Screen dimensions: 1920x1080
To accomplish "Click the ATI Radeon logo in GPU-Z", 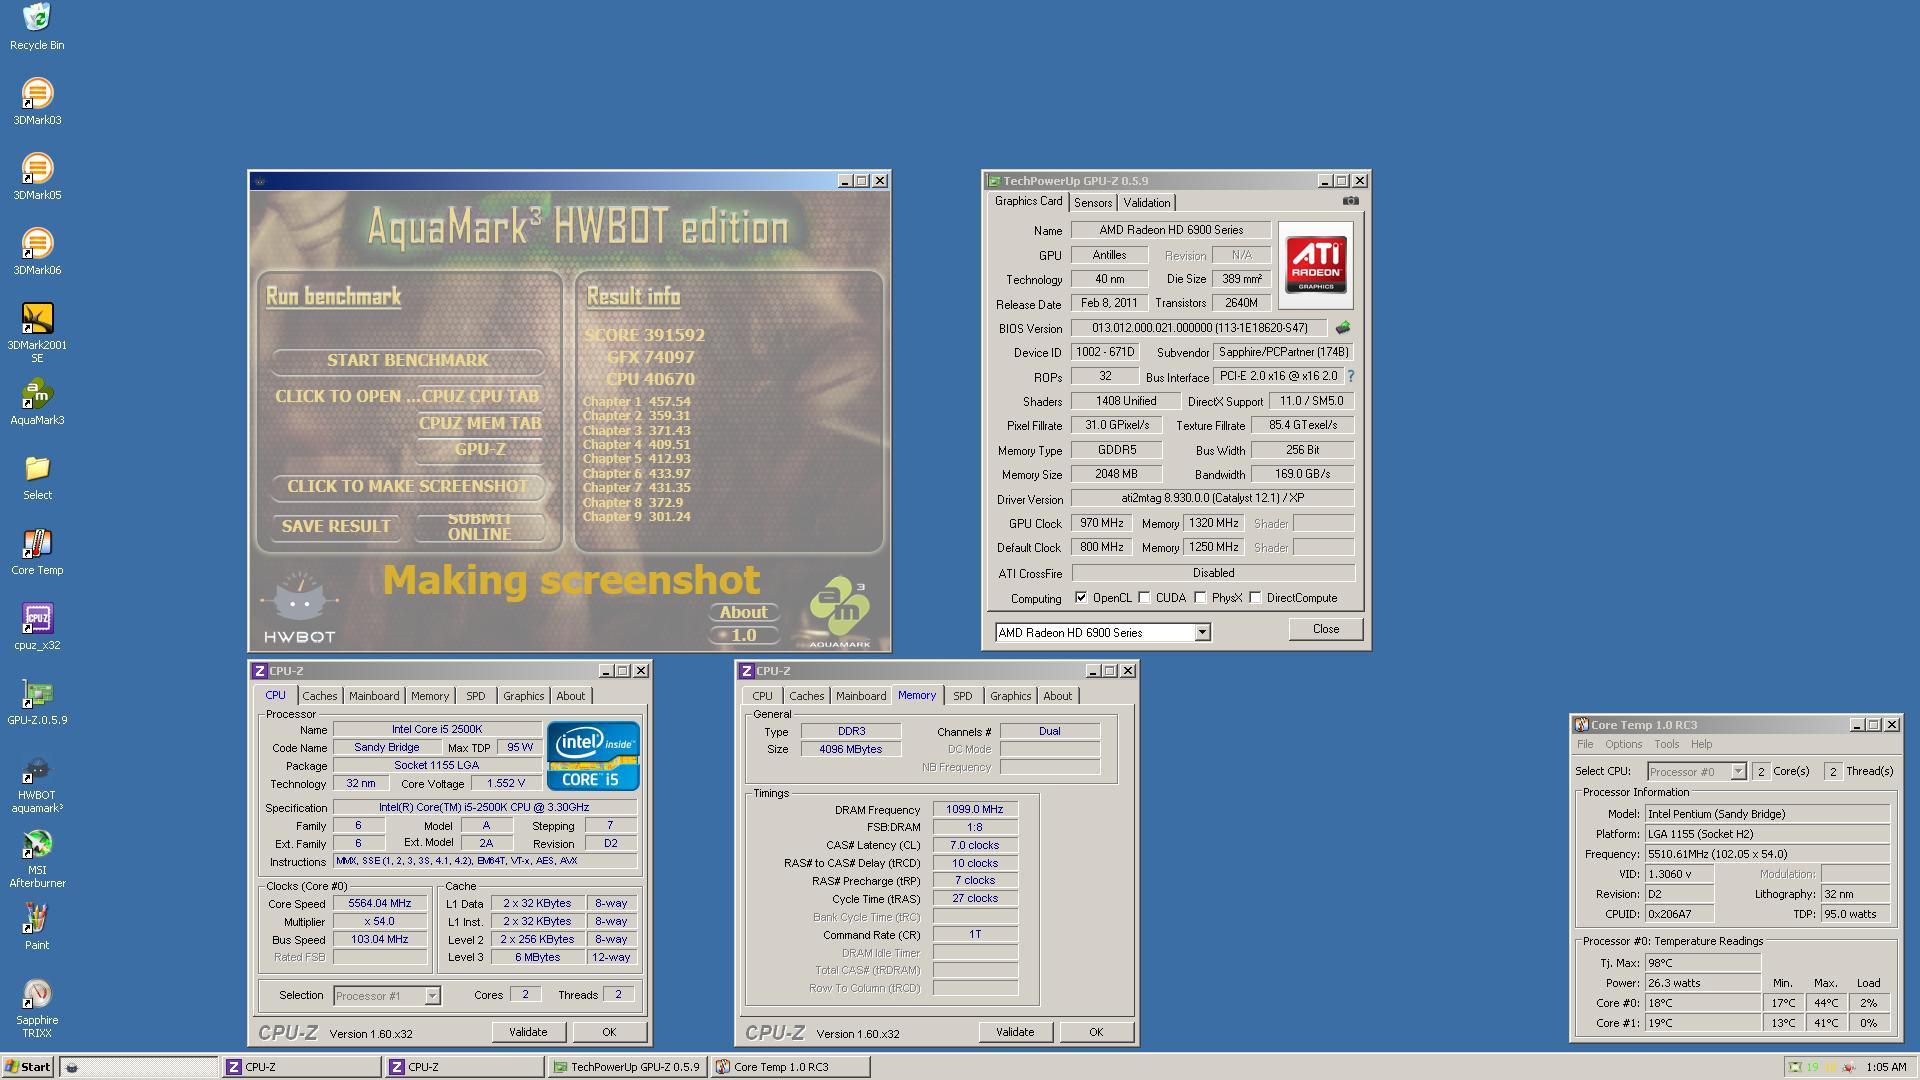I will click(x=1315, y=265).
